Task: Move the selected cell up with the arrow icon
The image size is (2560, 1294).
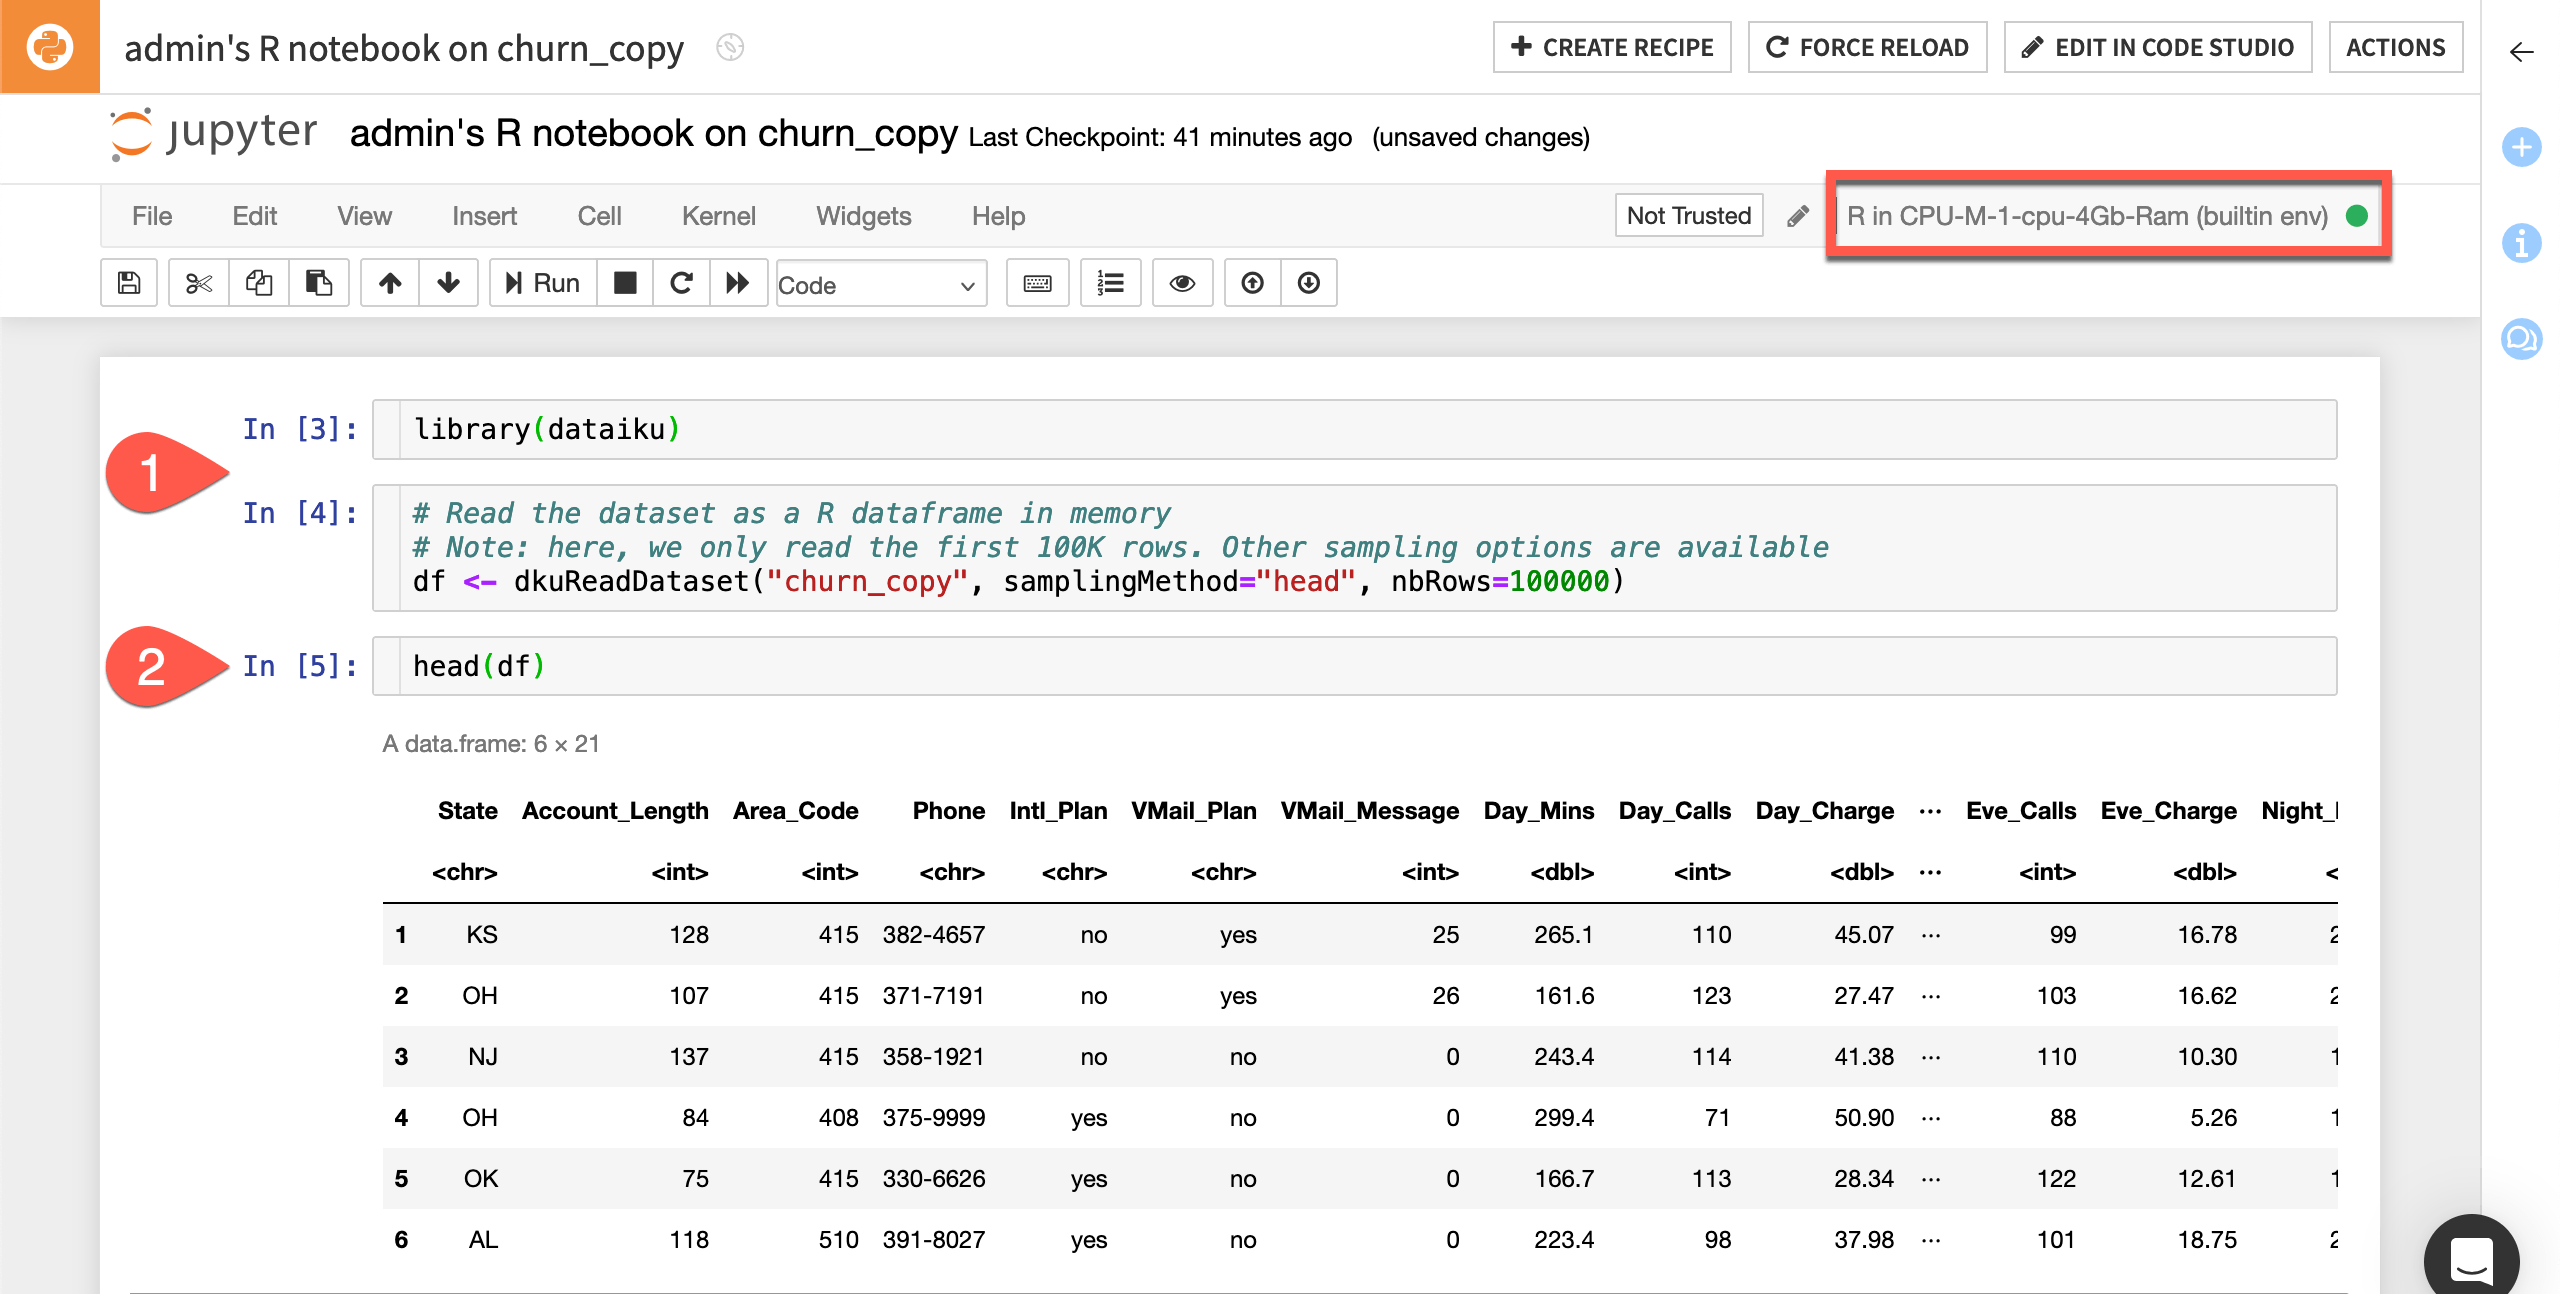Action: [389, 283]
